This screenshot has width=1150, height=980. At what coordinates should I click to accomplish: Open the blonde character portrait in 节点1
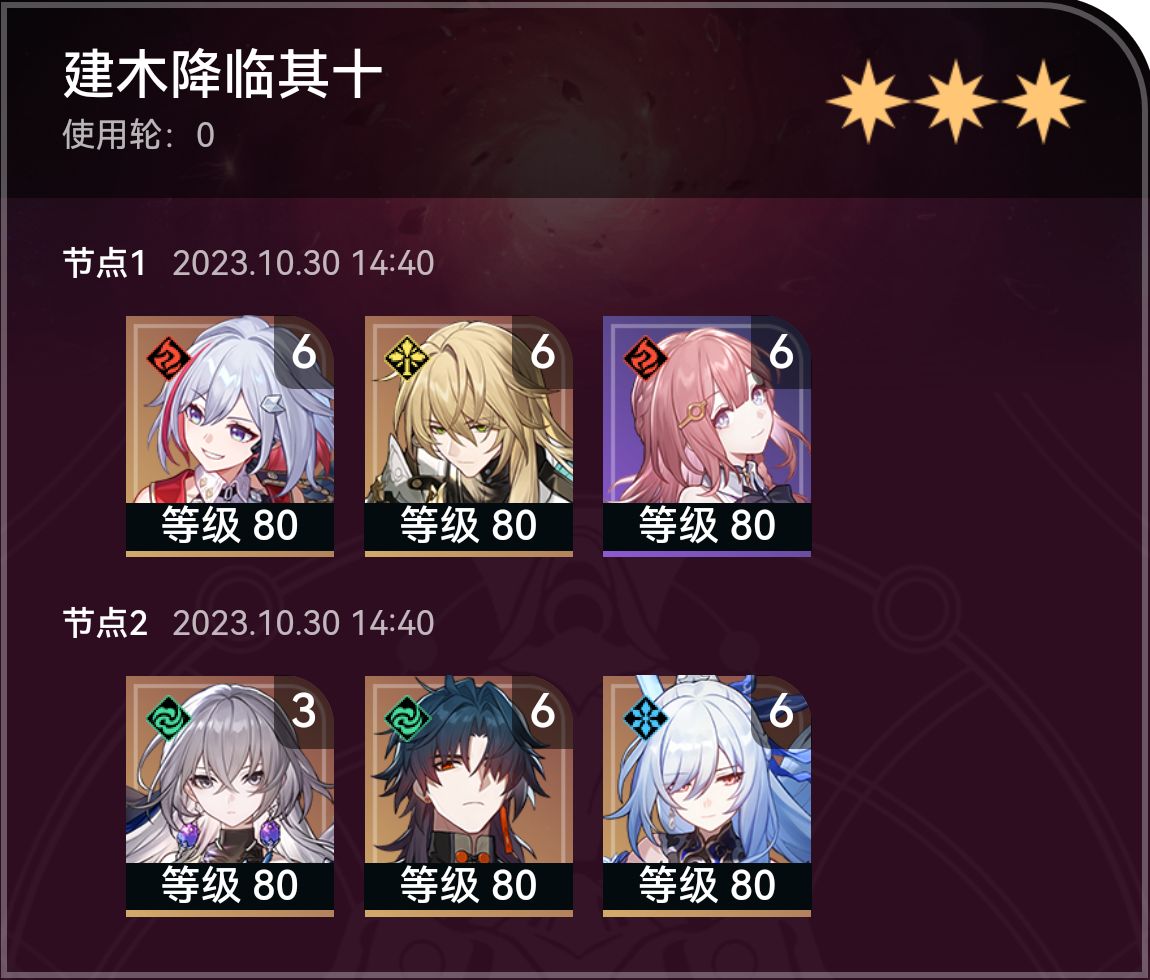tap(469, 436)
